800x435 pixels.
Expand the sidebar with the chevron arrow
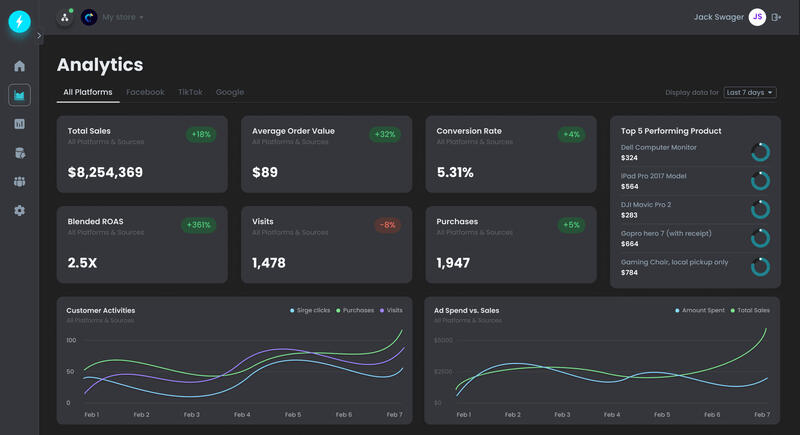point(39,36)
